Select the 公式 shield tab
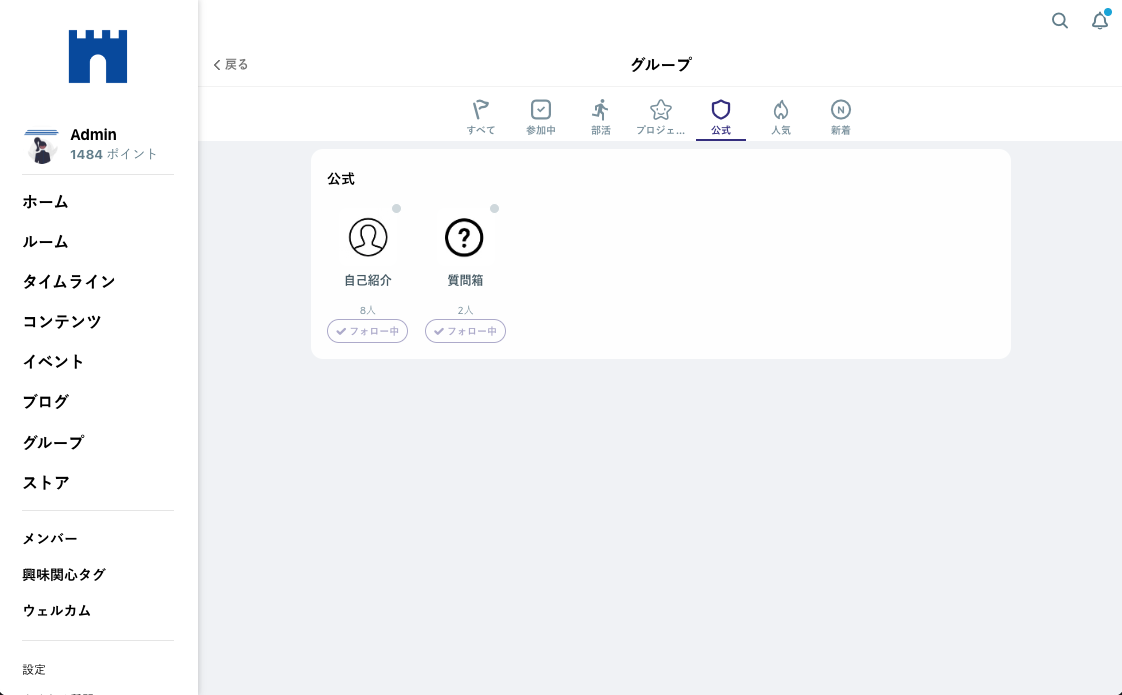The width and height of the screenshot is (1122, 695). (721, 118)
